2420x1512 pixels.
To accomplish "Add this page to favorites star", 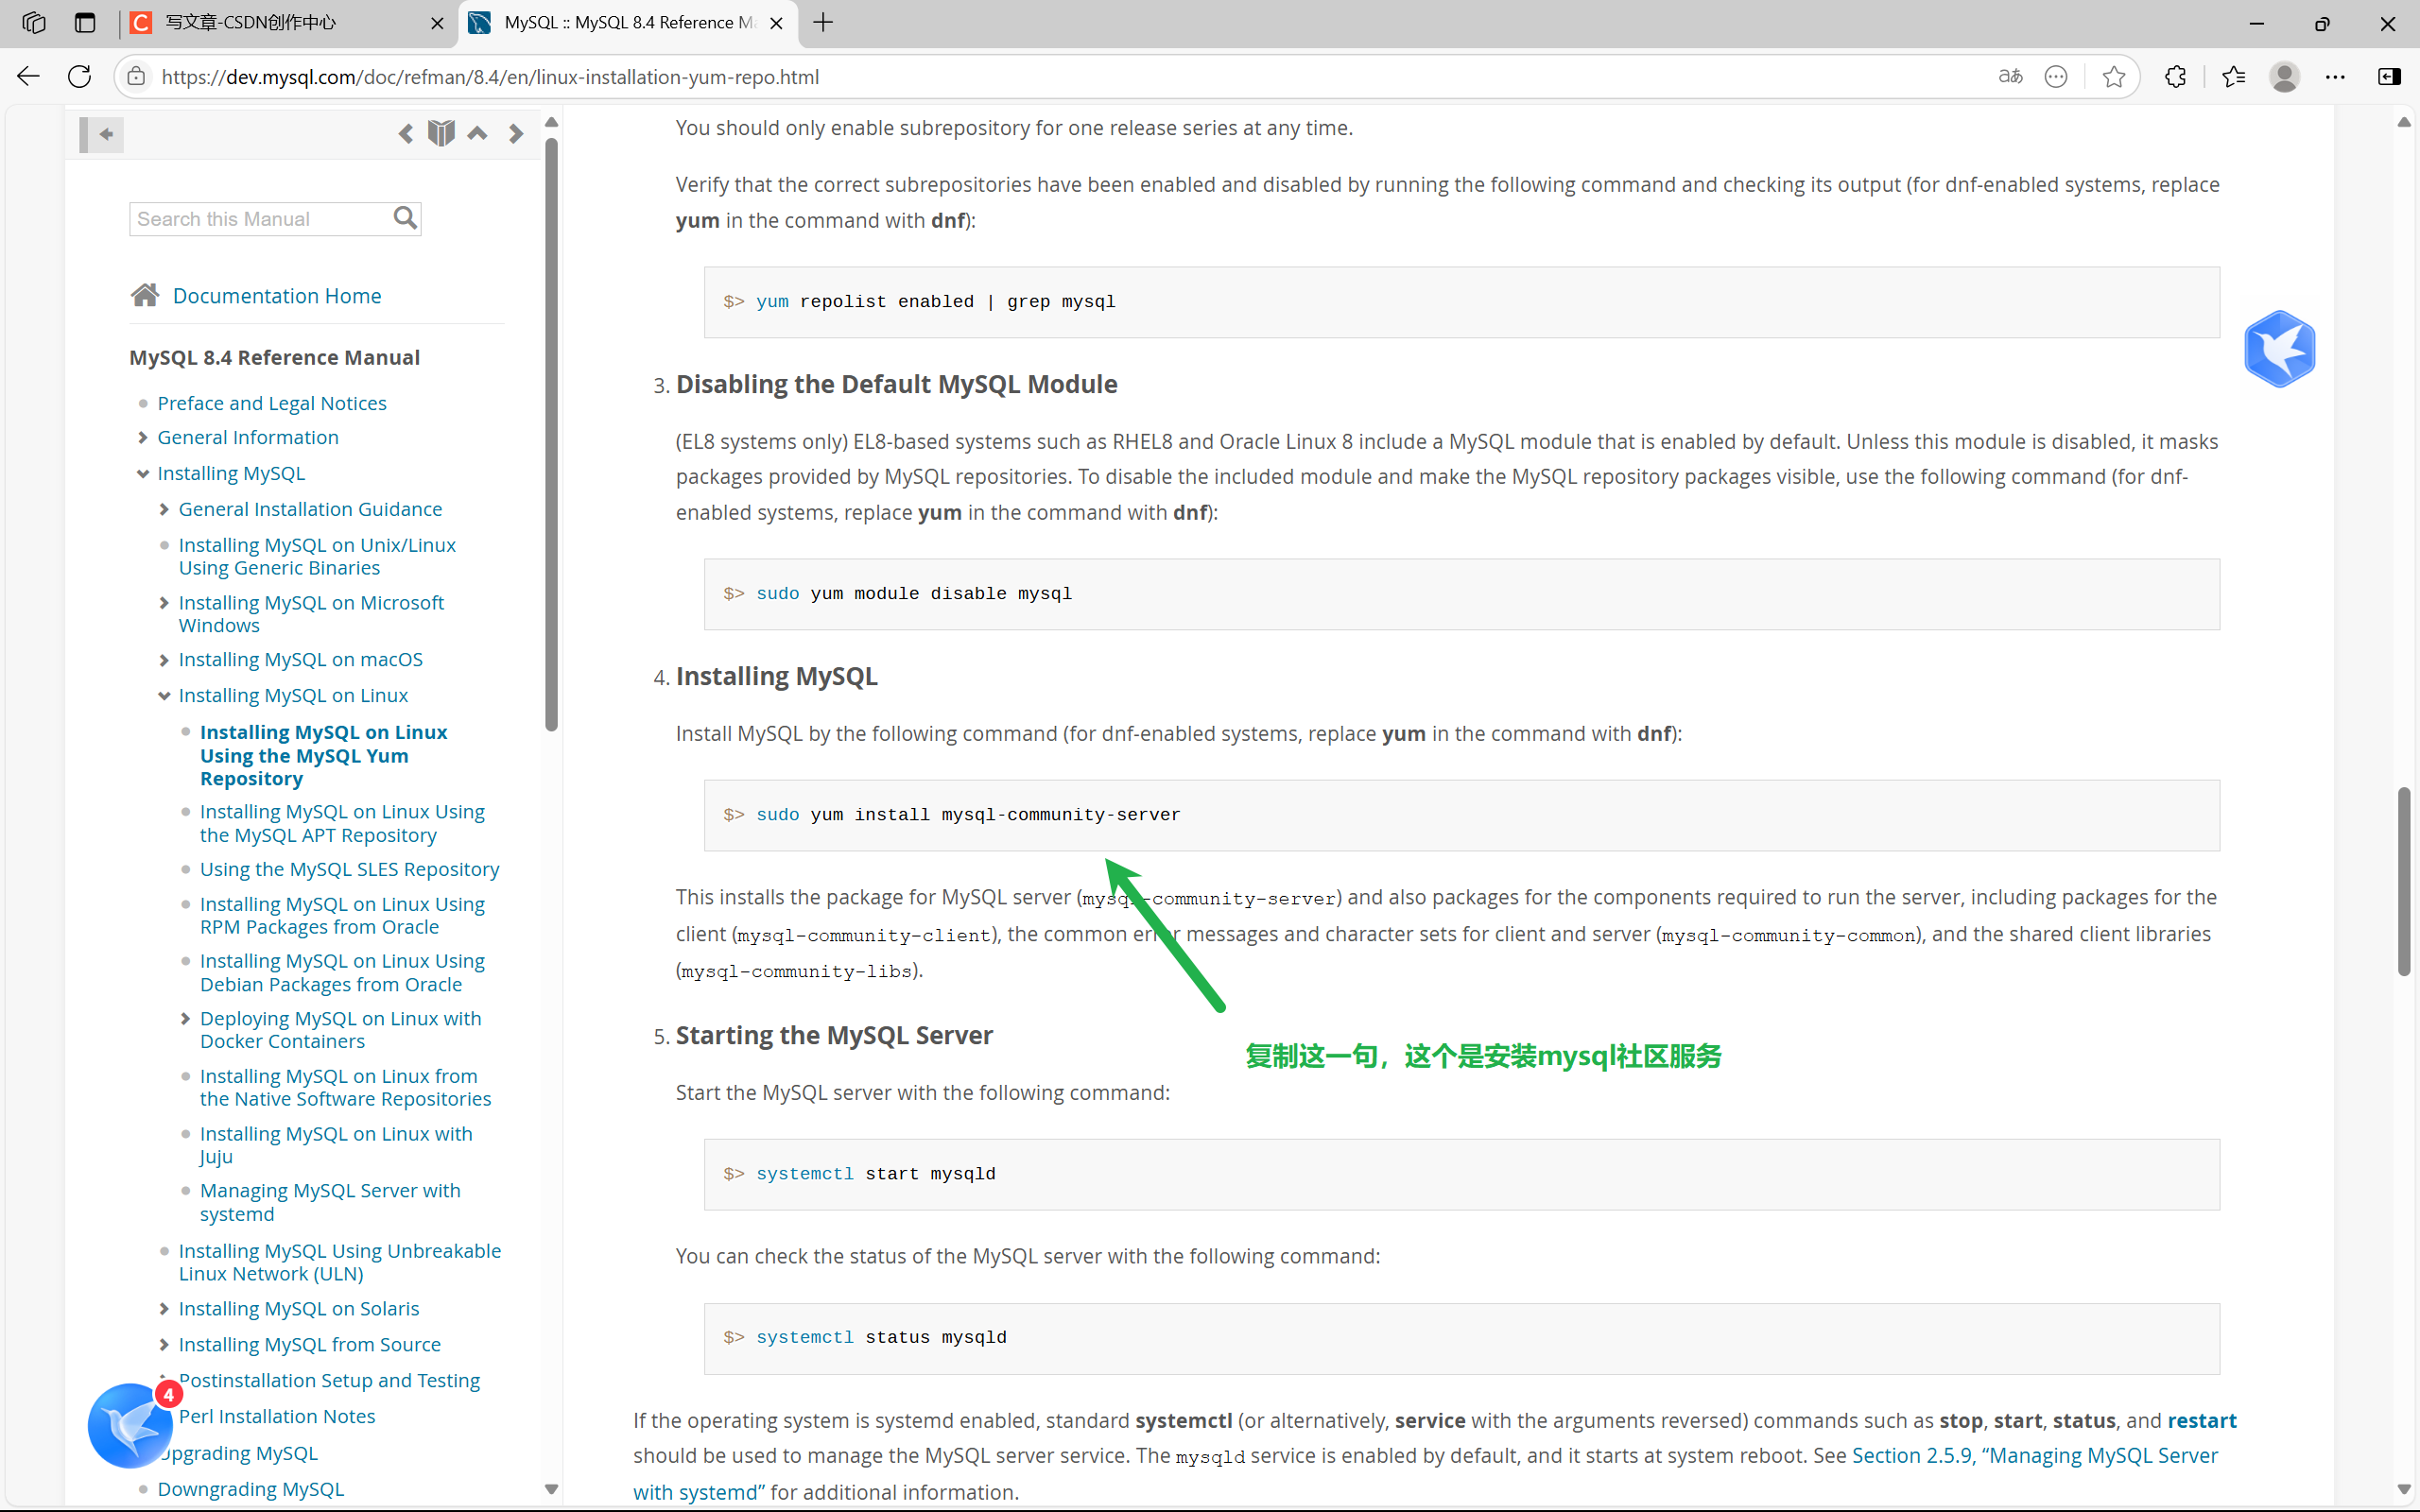I will (2113, 77).
